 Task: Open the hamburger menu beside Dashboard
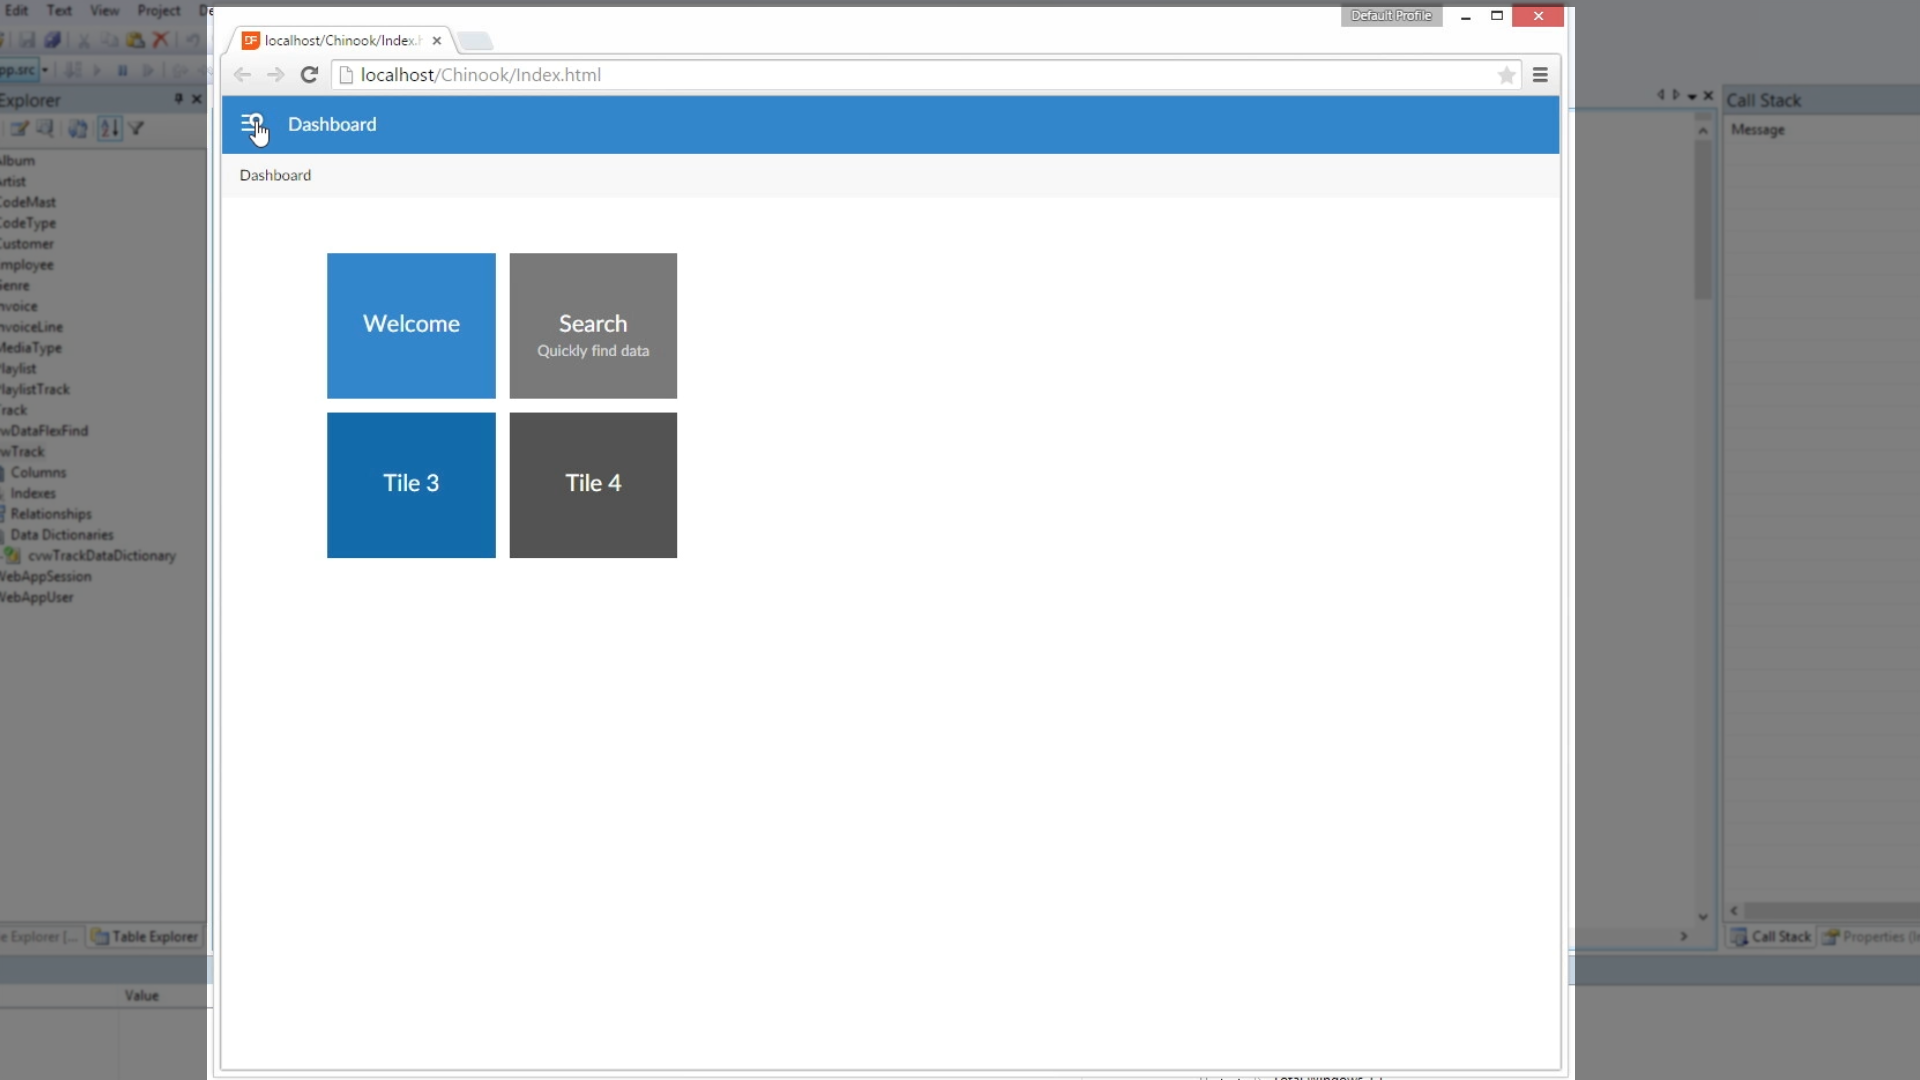251,124
